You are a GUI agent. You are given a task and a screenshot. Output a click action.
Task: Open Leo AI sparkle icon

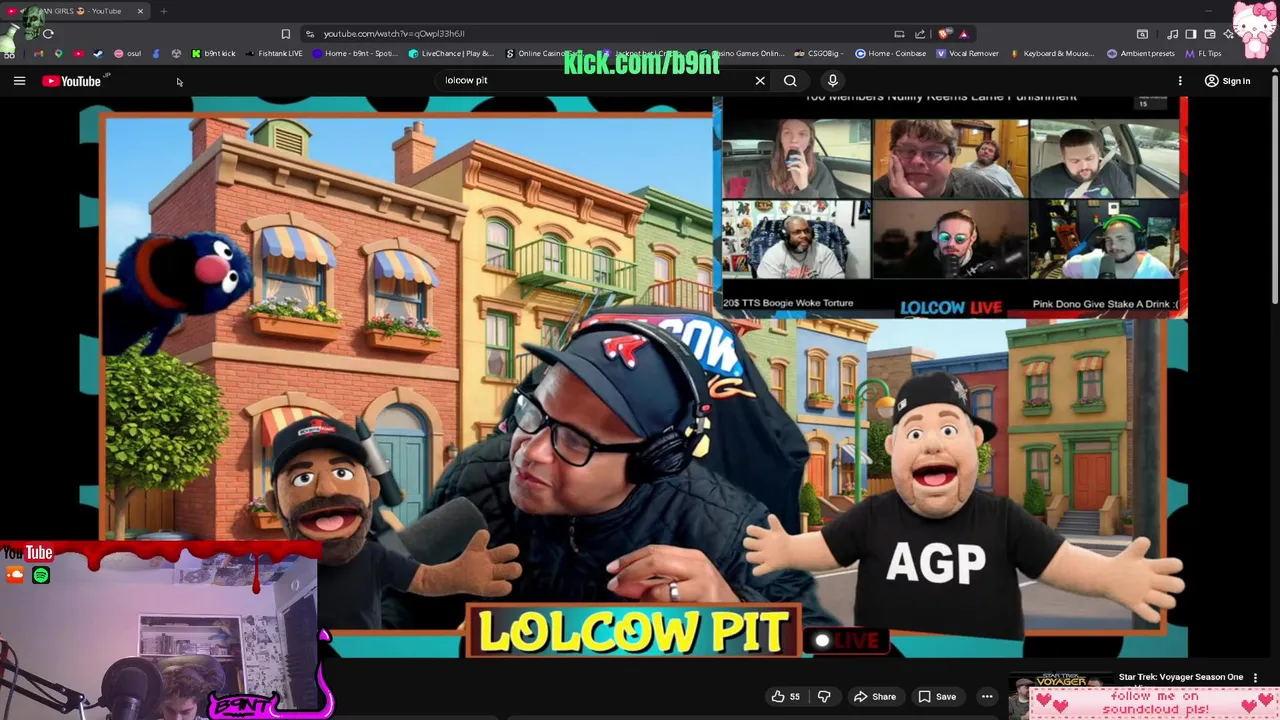point(1229,33)
